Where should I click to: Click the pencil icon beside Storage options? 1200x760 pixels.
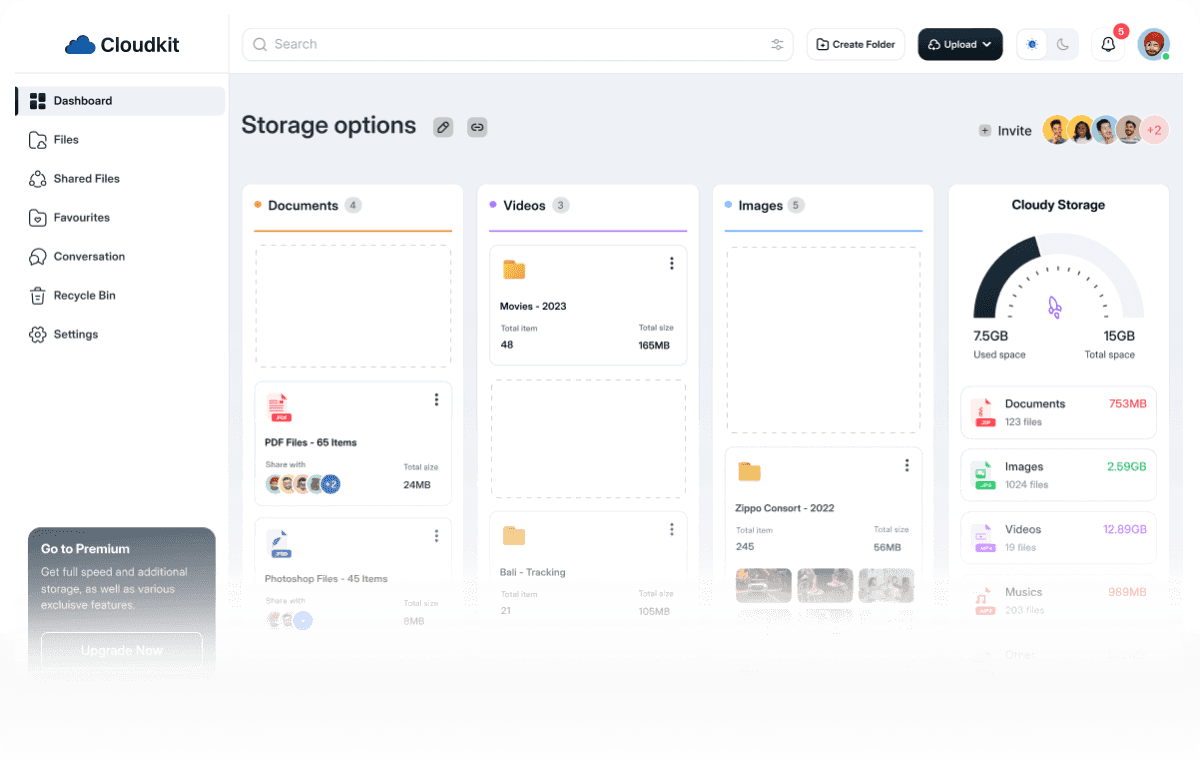pyautogui.click(x=443, y=127)
